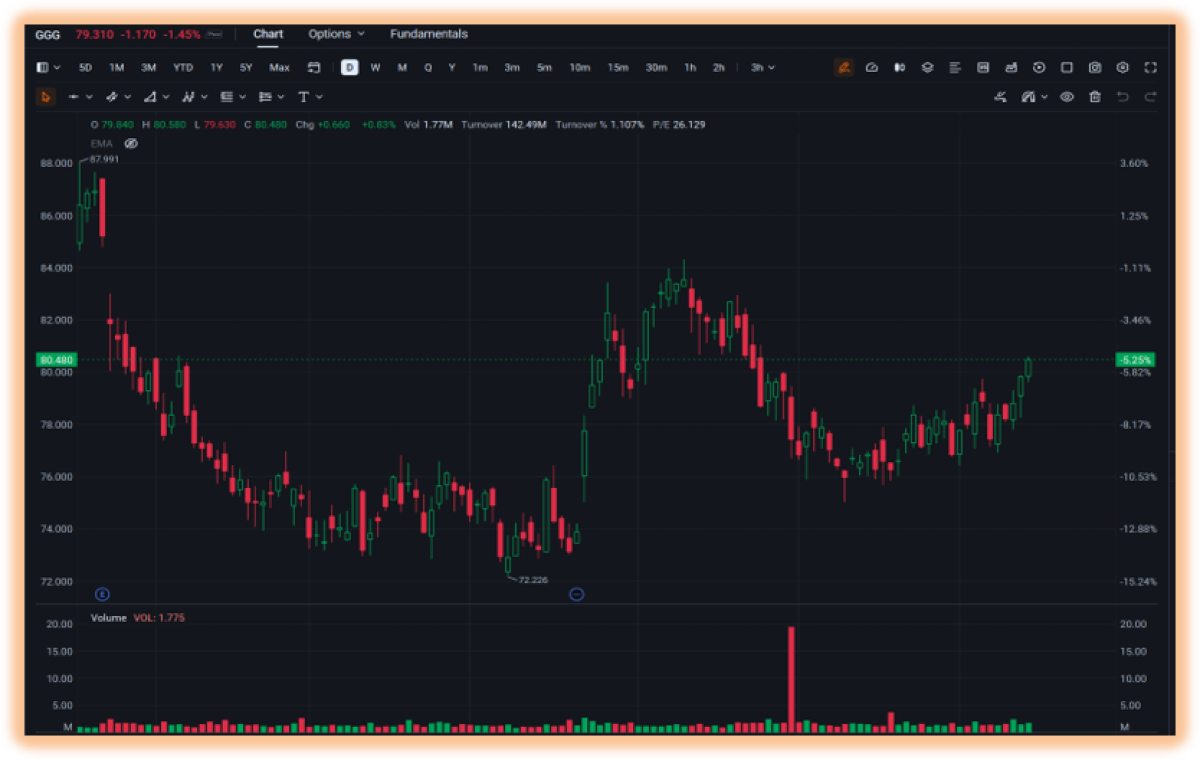Click the 87.991 high price label

(104, 159)
